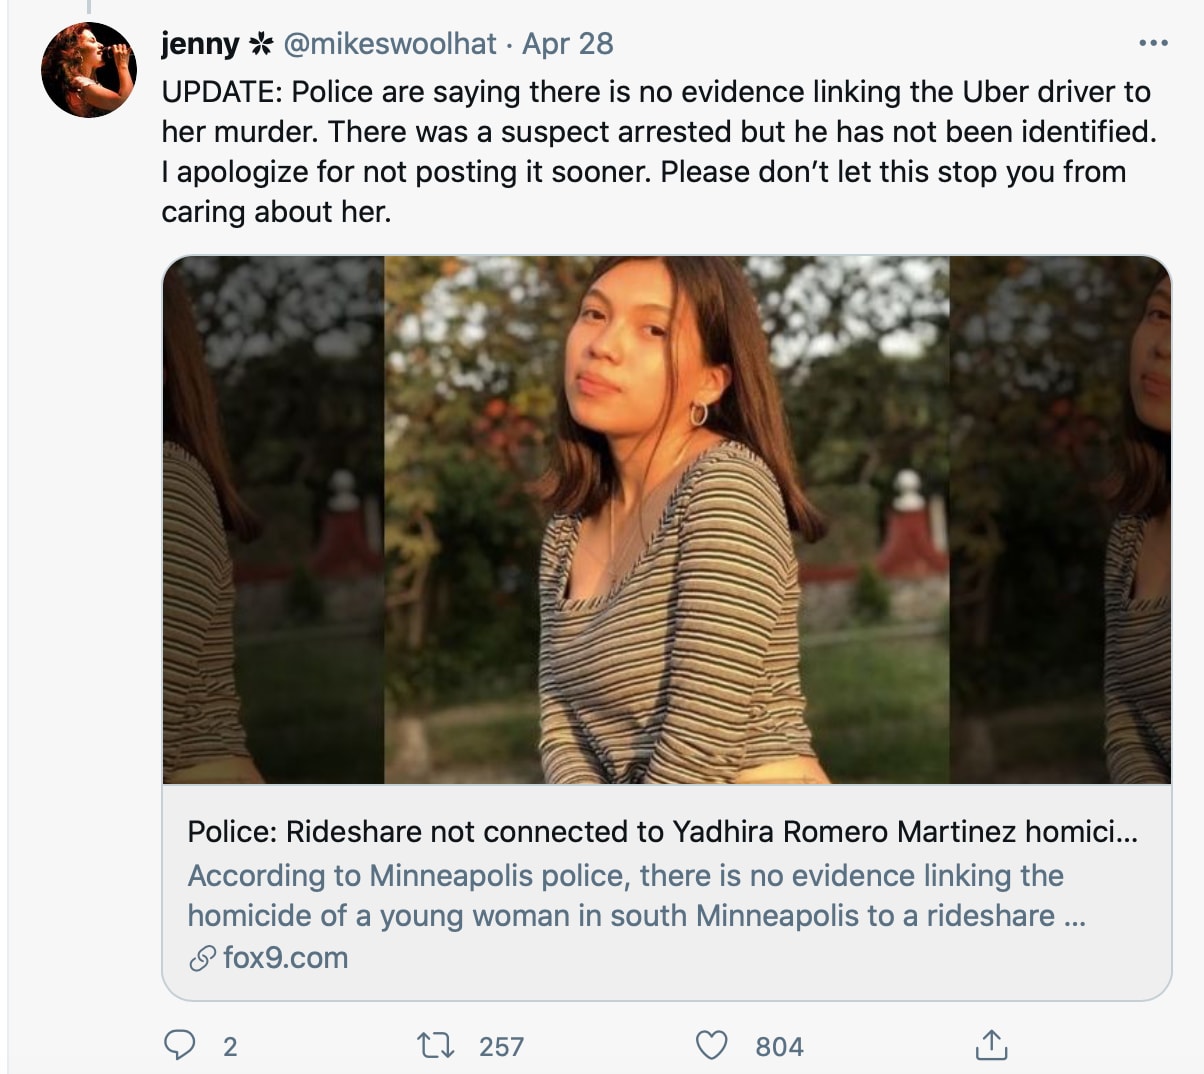Visit the @mikeswoolhat handle
The width and height of the screenshot is (1204, 1074).
390,44
